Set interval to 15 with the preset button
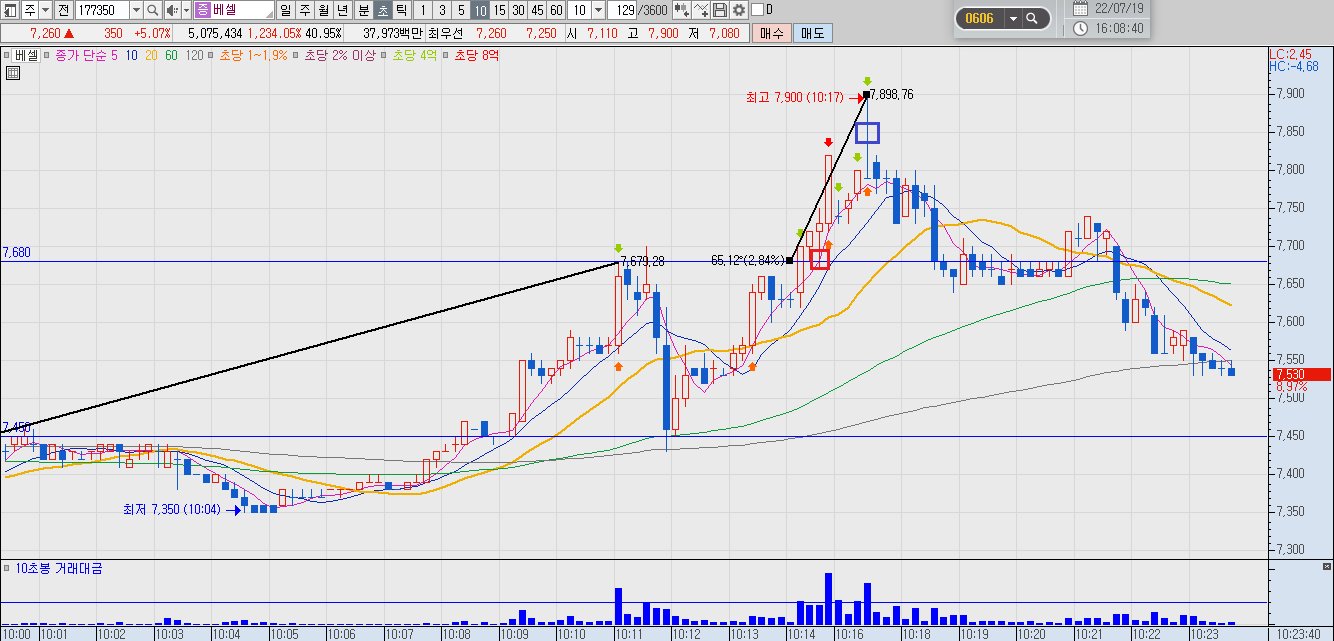The width and height of the screenshot is (1334, 641). click(499, 10)
